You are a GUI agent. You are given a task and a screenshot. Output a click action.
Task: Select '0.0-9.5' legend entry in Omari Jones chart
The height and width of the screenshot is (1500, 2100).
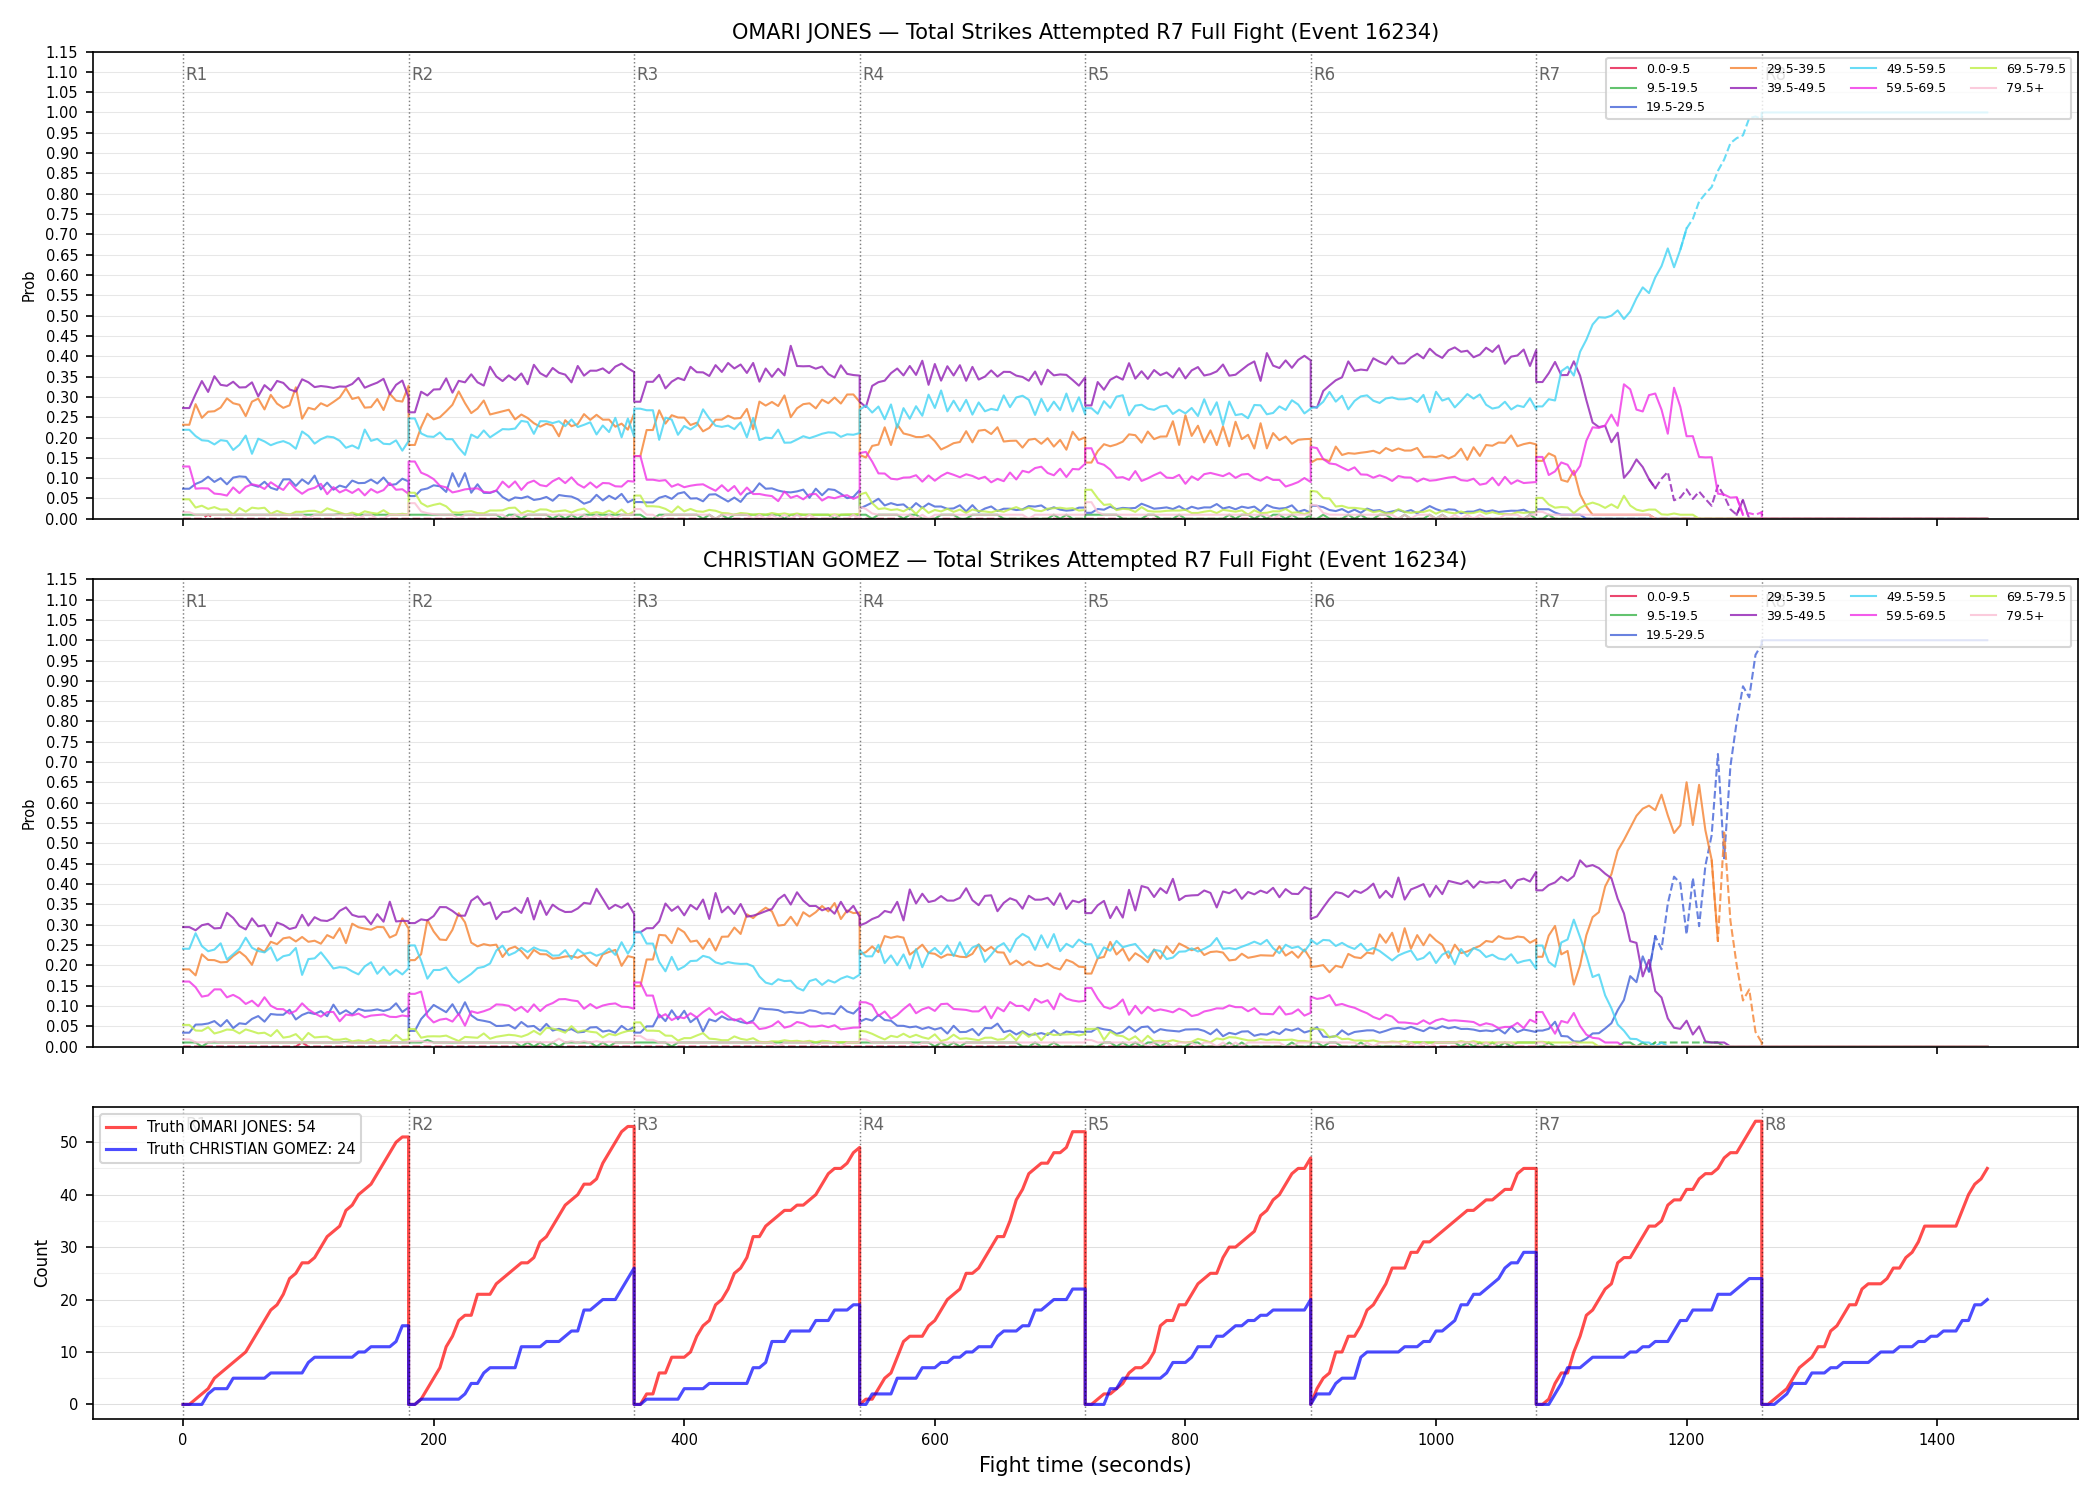(x=1650, y=69)
